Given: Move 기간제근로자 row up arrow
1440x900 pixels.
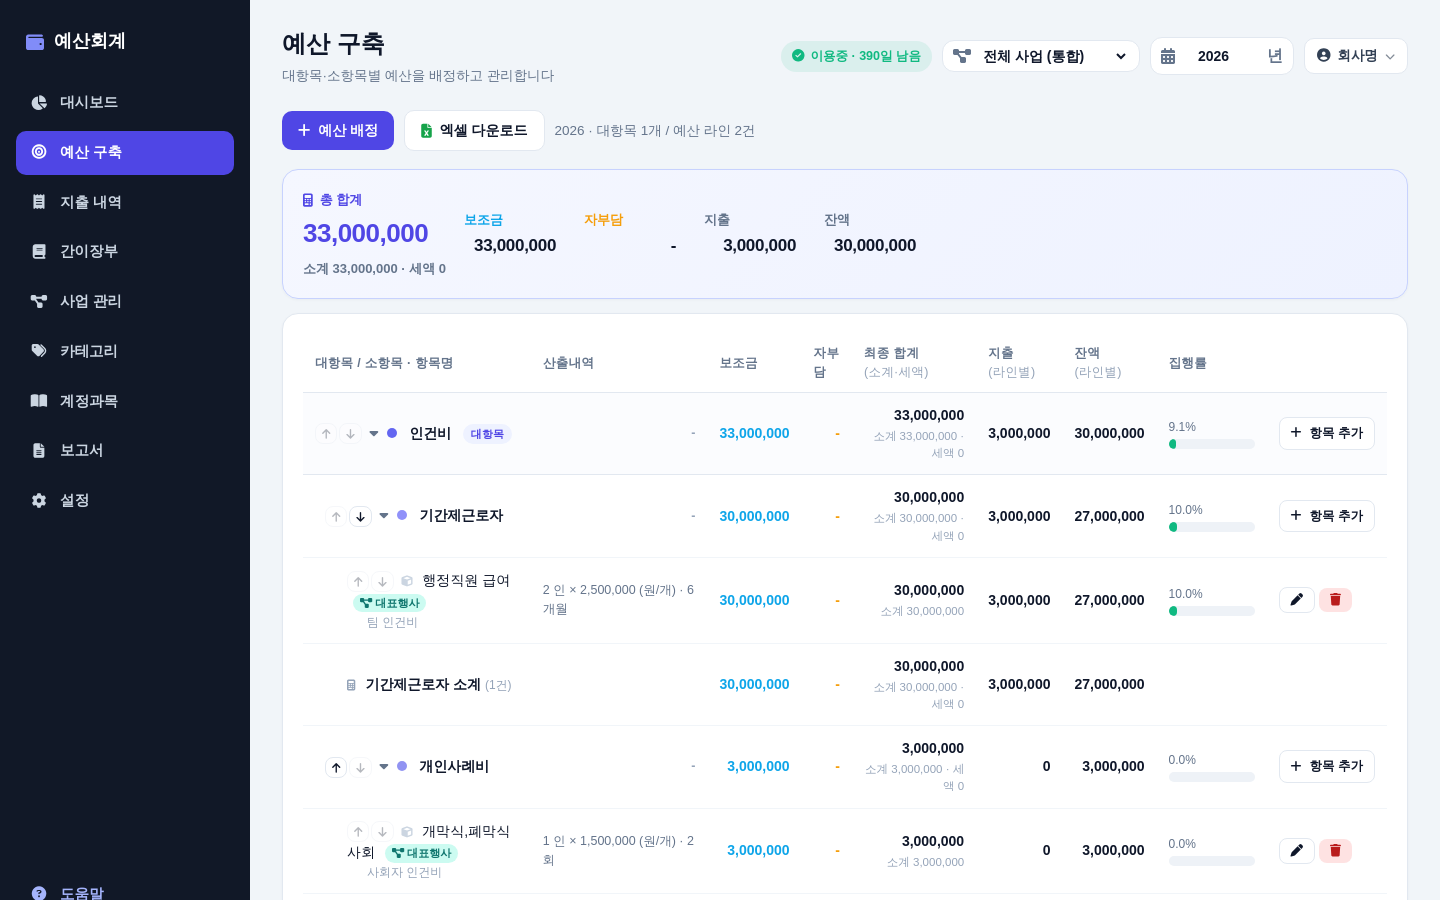Looking at the screenshot, I should 336,517.
